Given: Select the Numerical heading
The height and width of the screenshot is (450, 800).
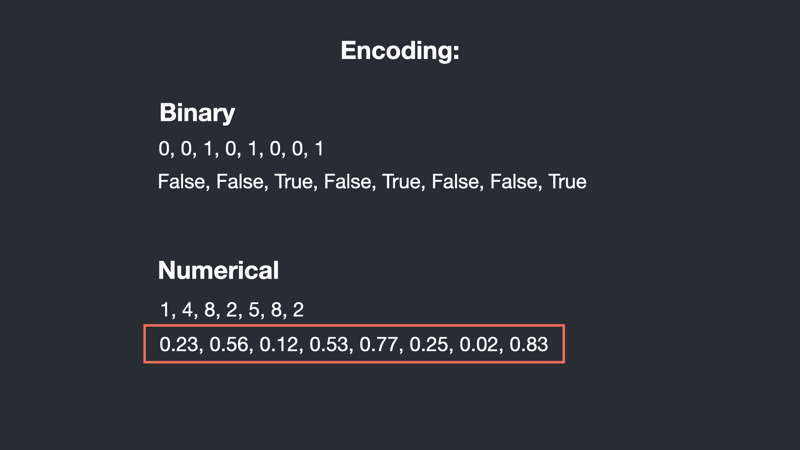Looking at the screenshot, I should point(218,270).
